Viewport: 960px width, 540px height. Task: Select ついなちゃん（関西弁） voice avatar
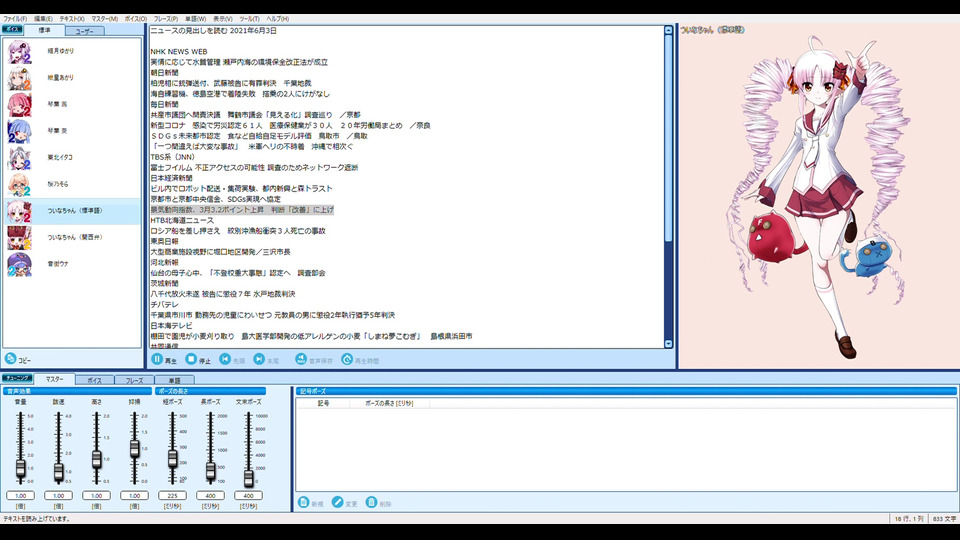(19, 238)
